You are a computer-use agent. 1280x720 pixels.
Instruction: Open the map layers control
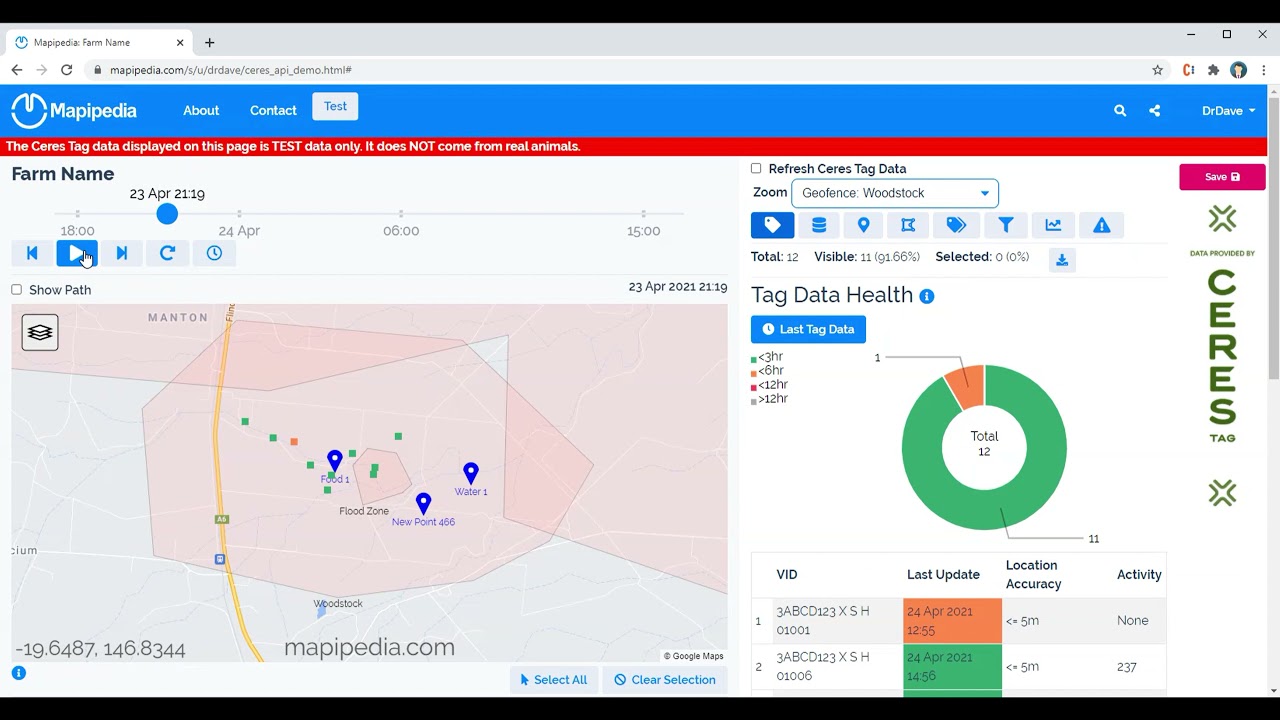pyautogui.click(x=40, y=333)
